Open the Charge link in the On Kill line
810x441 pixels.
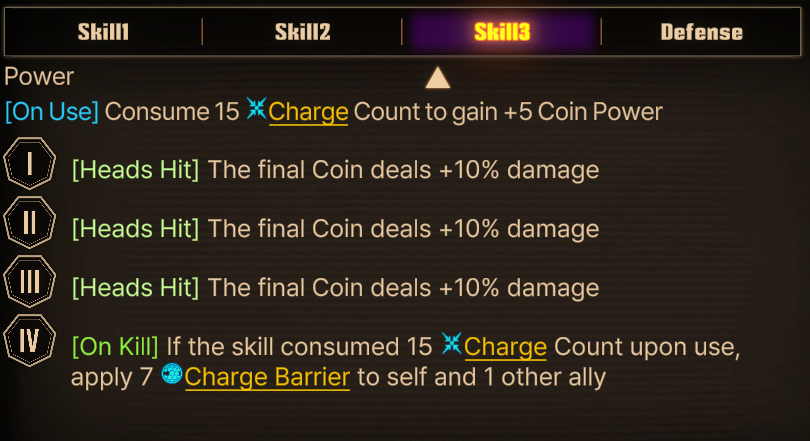coord(505,347)
